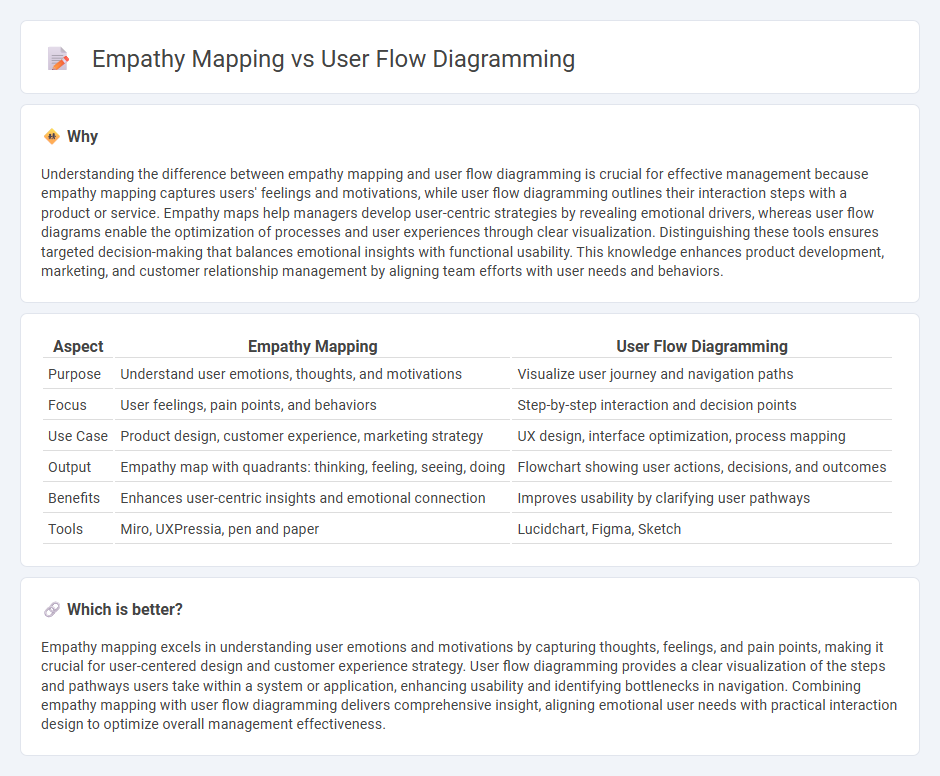Image resolution: width=940 pixels, height=776 pixels.
Task: Click the chain link icon by Which is better?
Action: (52, 610)
